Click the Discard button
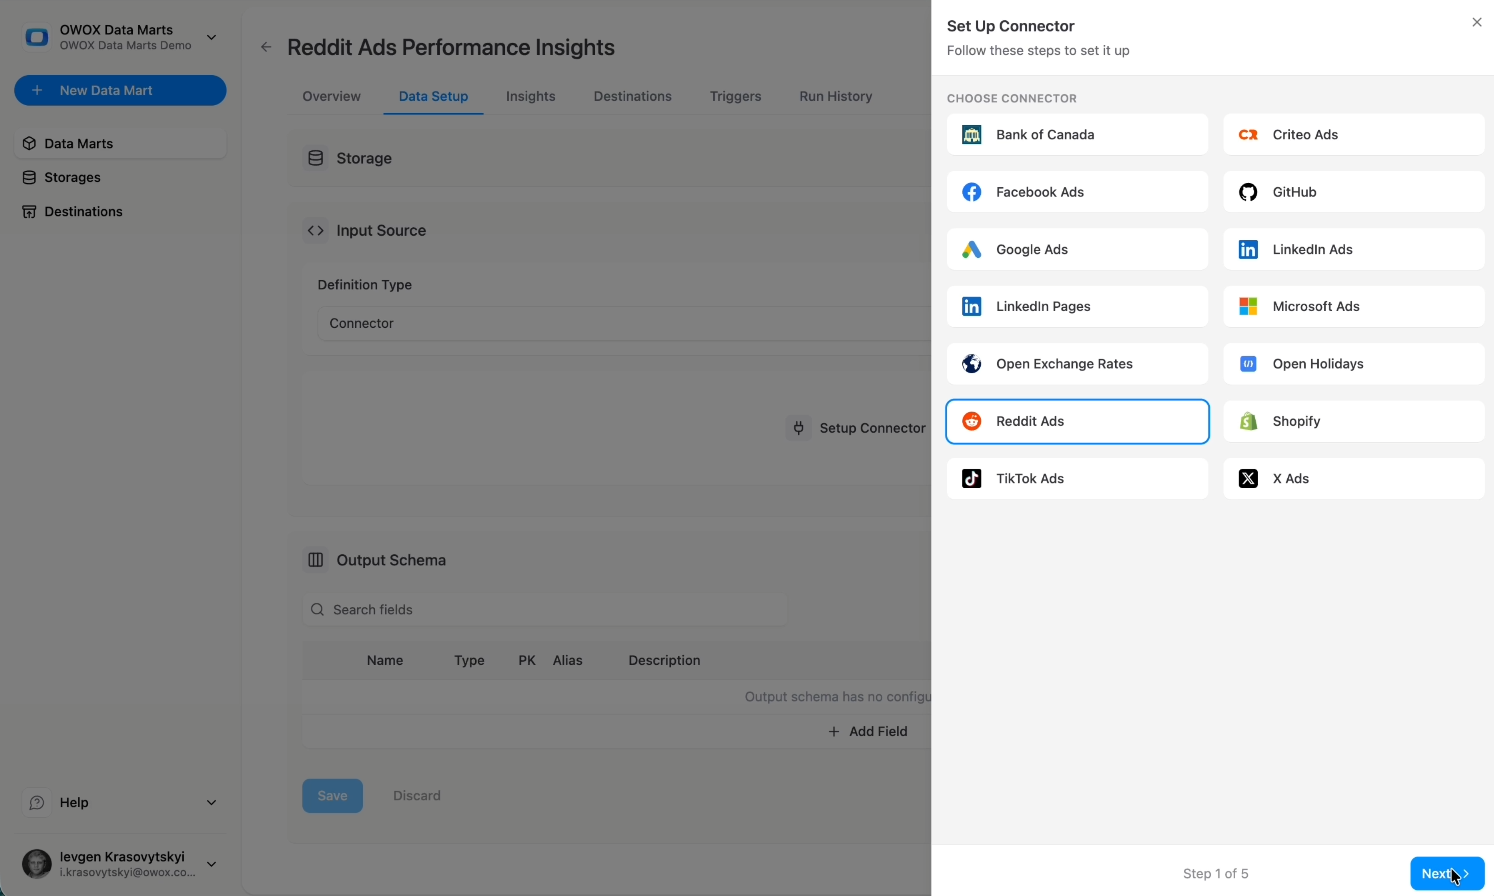The width and height of the screenshot is (1494, 896). [416, 796]
